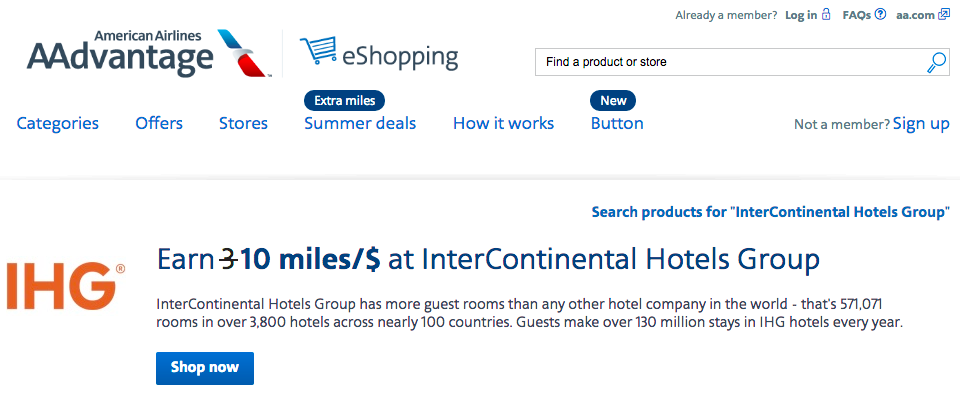Click the FAQs question mark icon
Screen dimensions: 960x393
click(x=880, y=14)
